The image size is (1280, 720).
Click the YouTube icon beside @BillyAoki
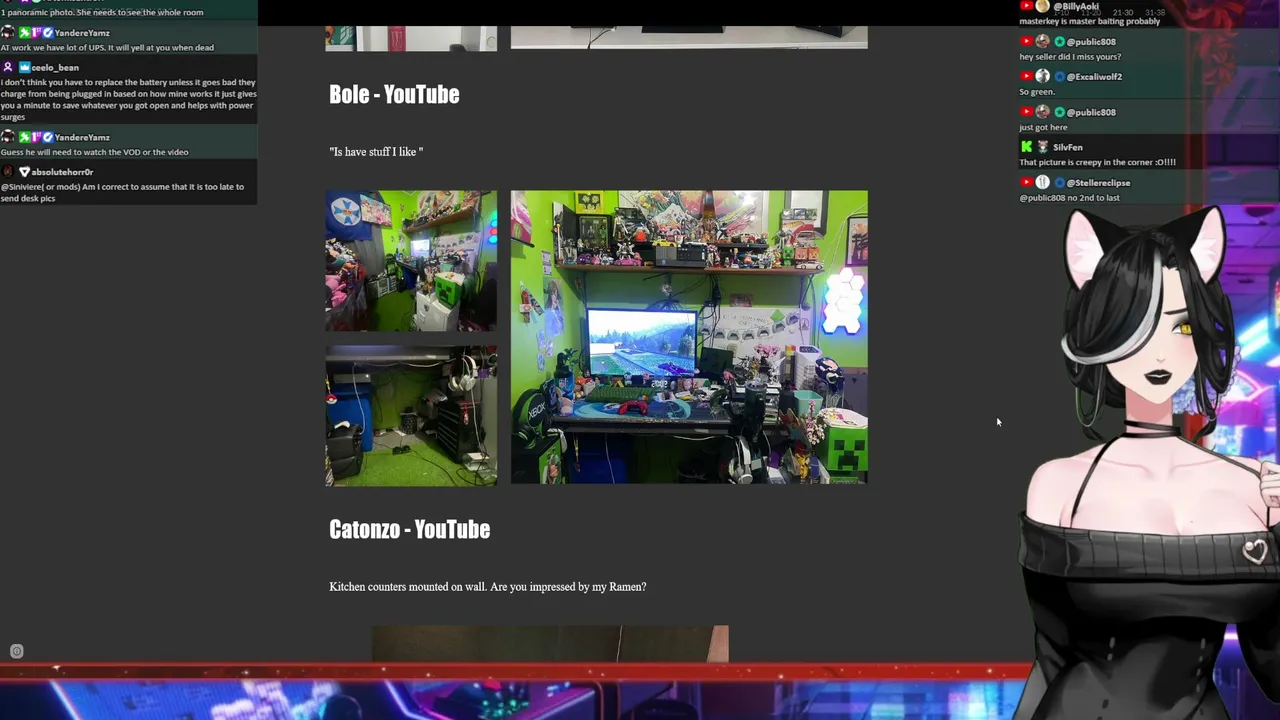[x=1026, y=6]
